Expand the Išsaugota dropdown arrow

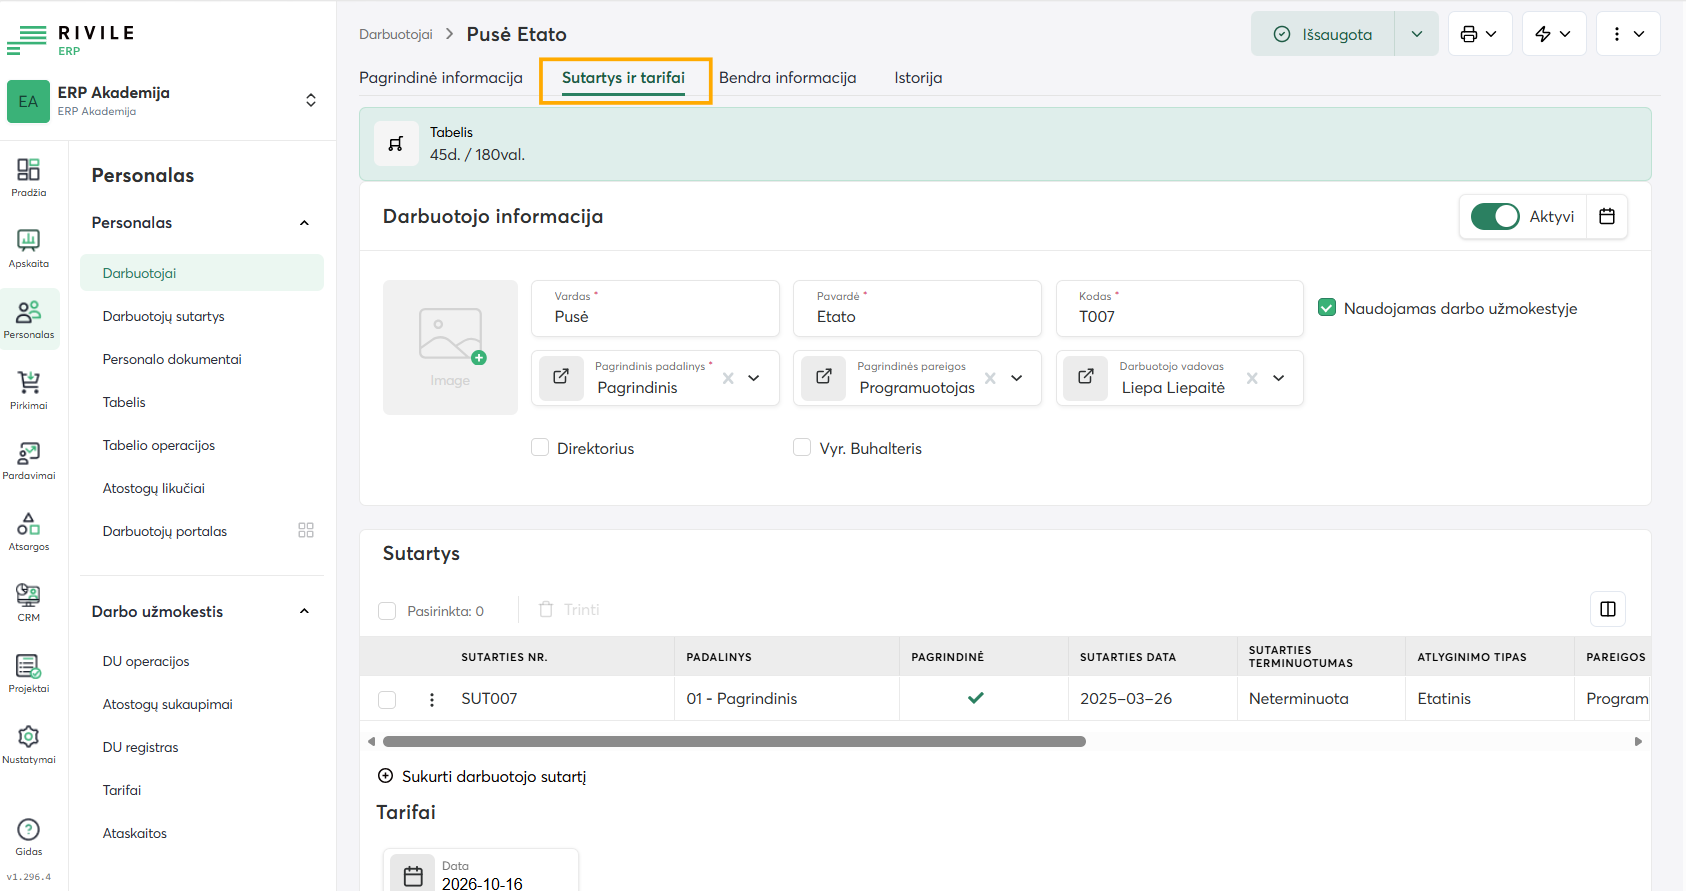[x=1417, y=34]
